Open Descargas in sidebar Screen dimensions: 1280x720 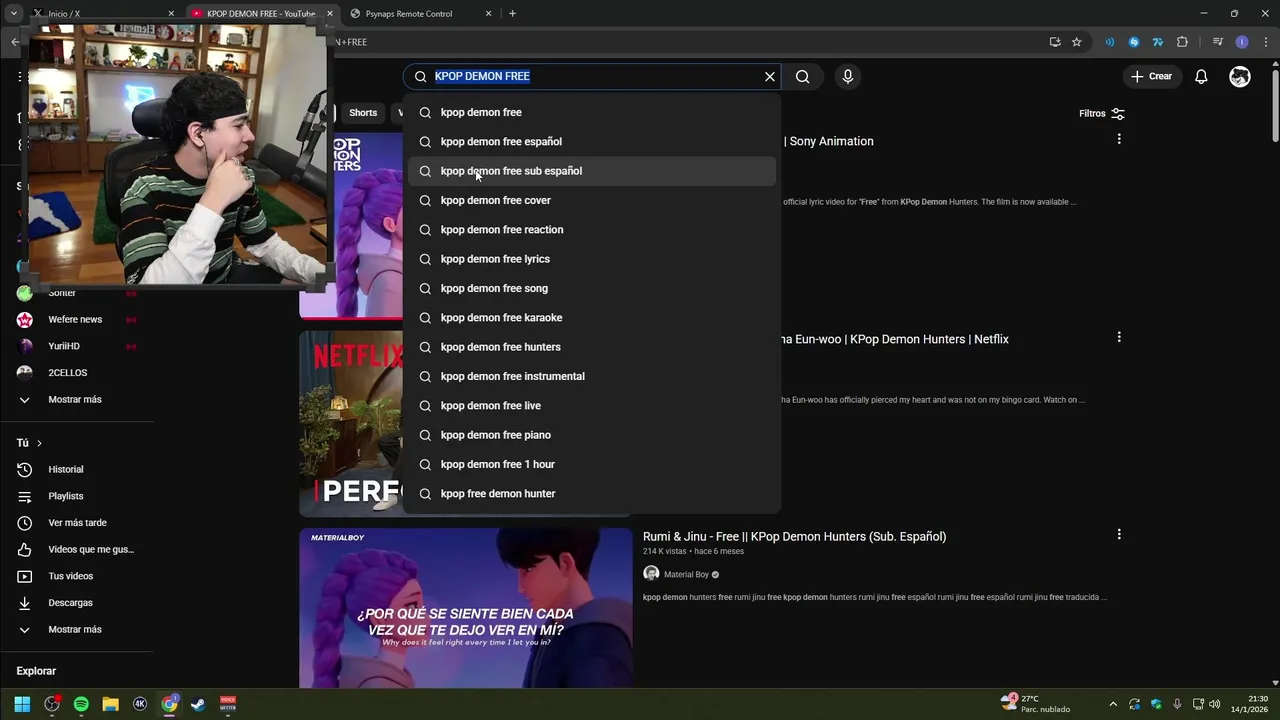[70, 603]
